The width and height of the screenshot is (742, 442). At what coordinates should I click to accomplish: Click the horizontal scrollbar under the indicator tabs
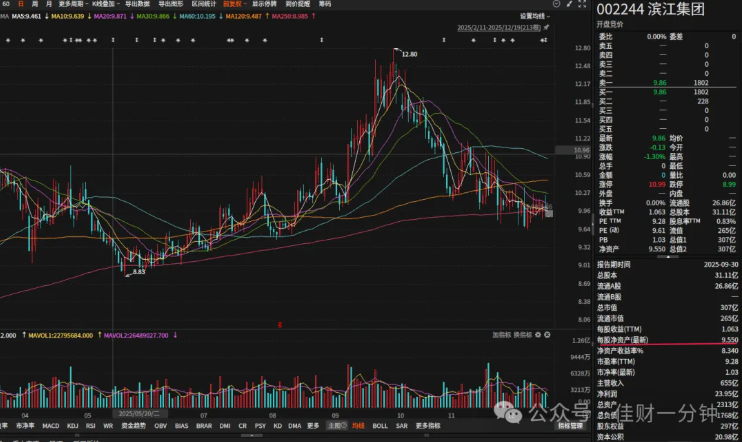[252, 435]
